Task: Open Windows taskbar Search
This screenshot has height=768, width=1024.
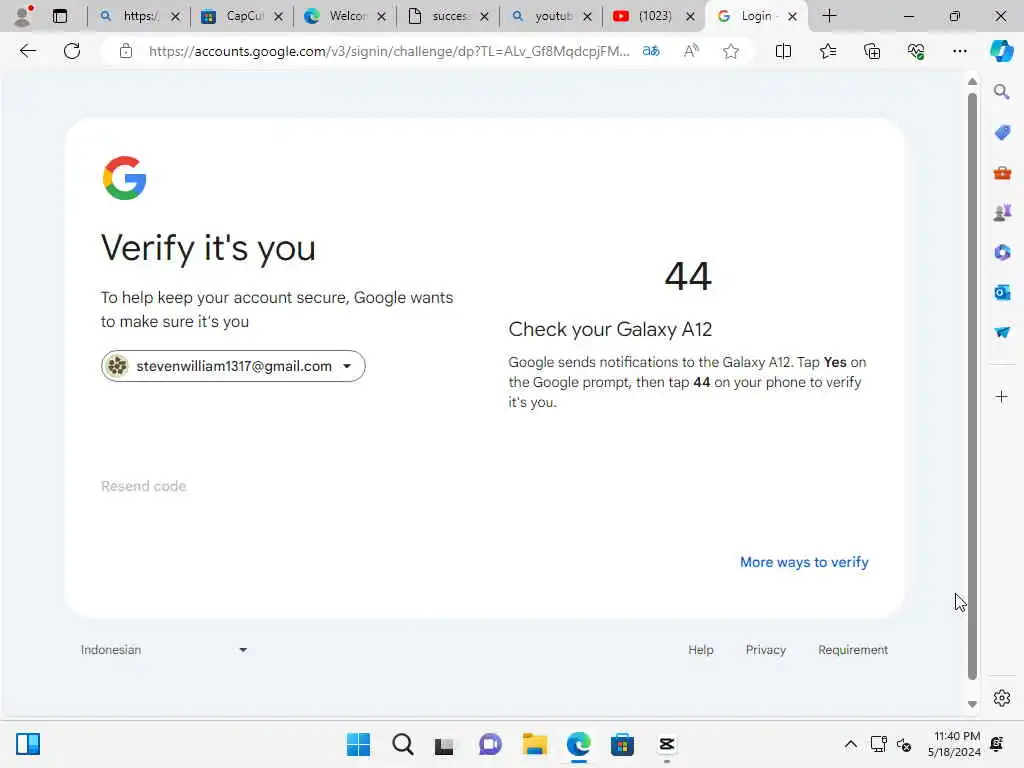Action: tap(402, 744)
